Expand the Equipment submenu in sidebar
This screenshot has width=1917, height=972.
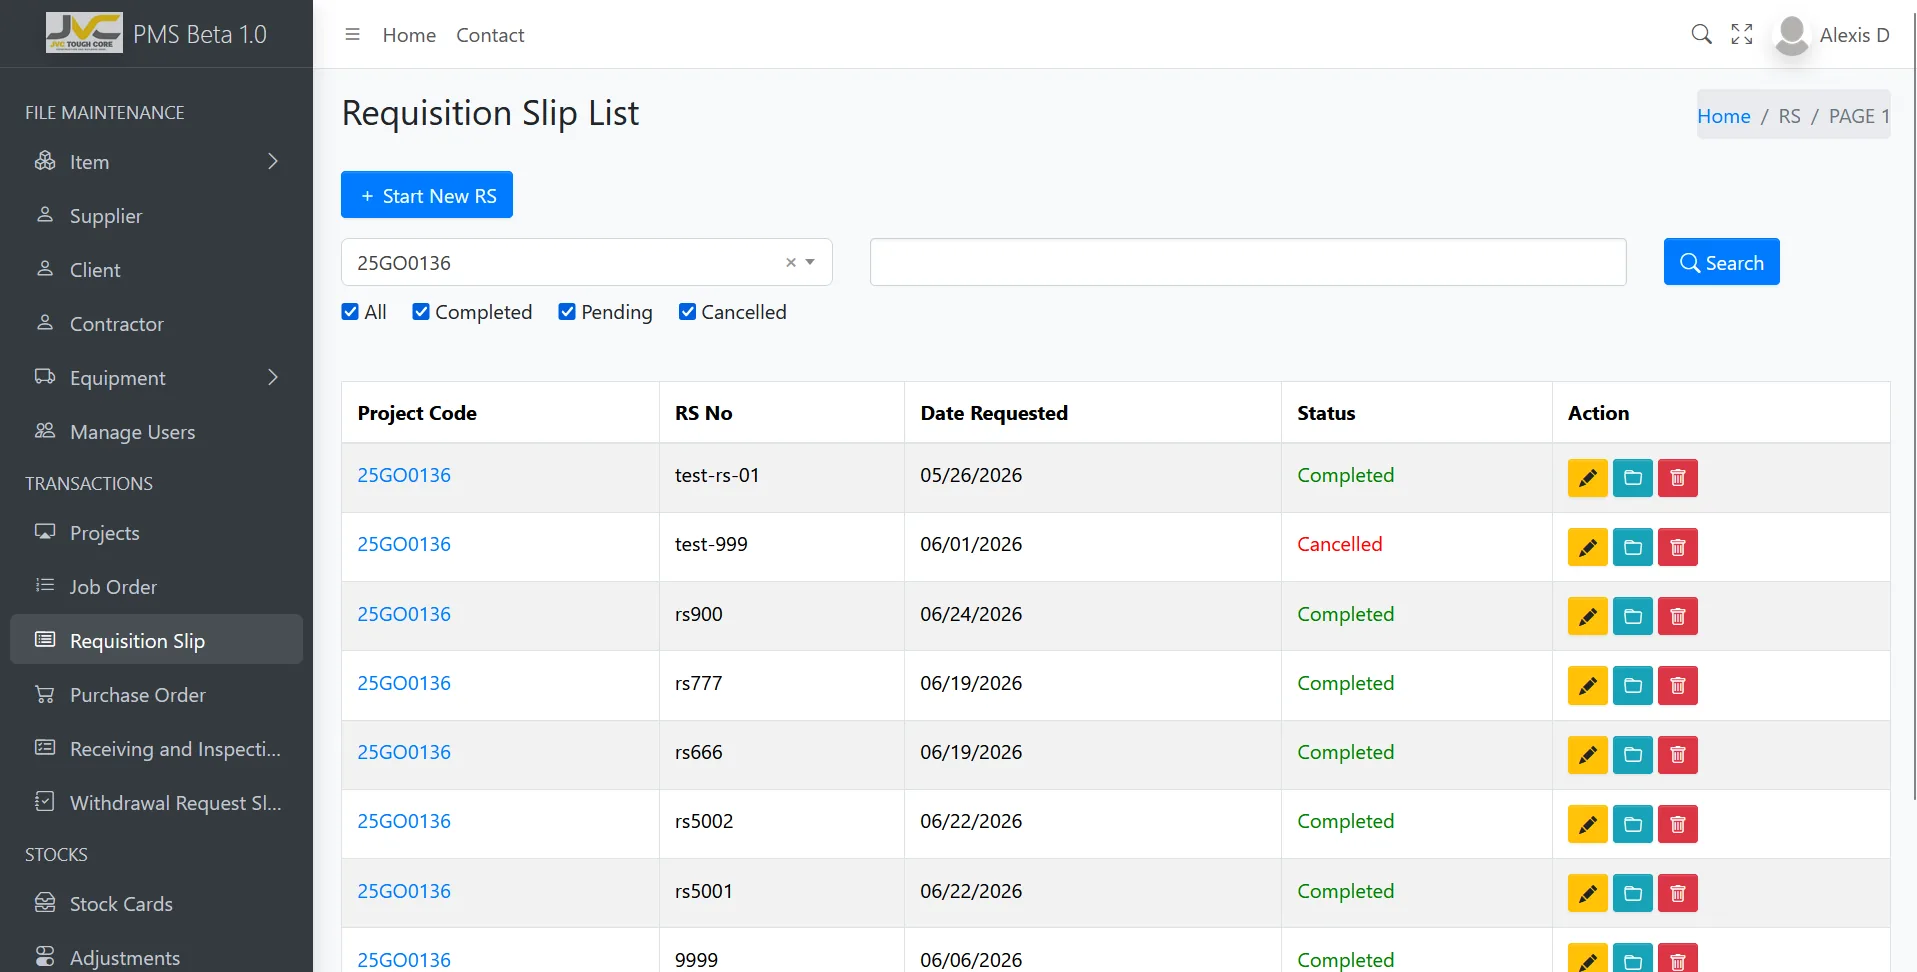pyautogui.click(x=156, y=378)
